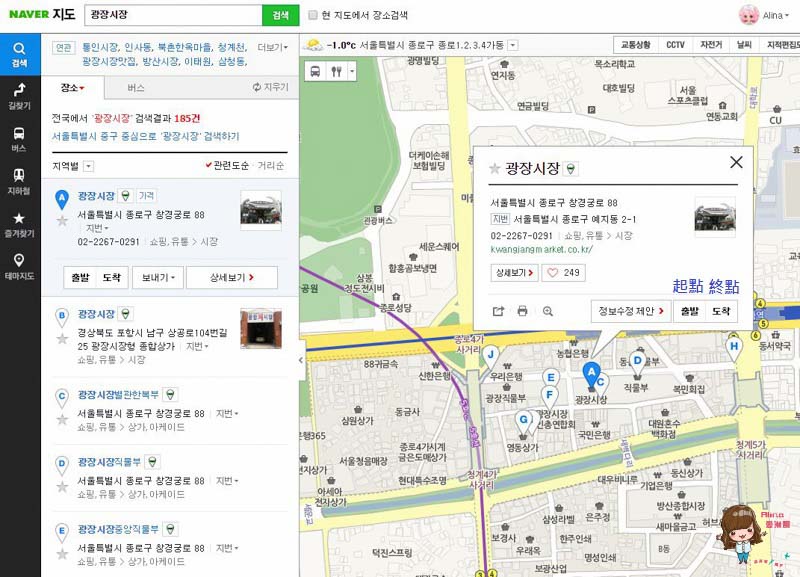Select the 자전거 map tab

(711, 45)
